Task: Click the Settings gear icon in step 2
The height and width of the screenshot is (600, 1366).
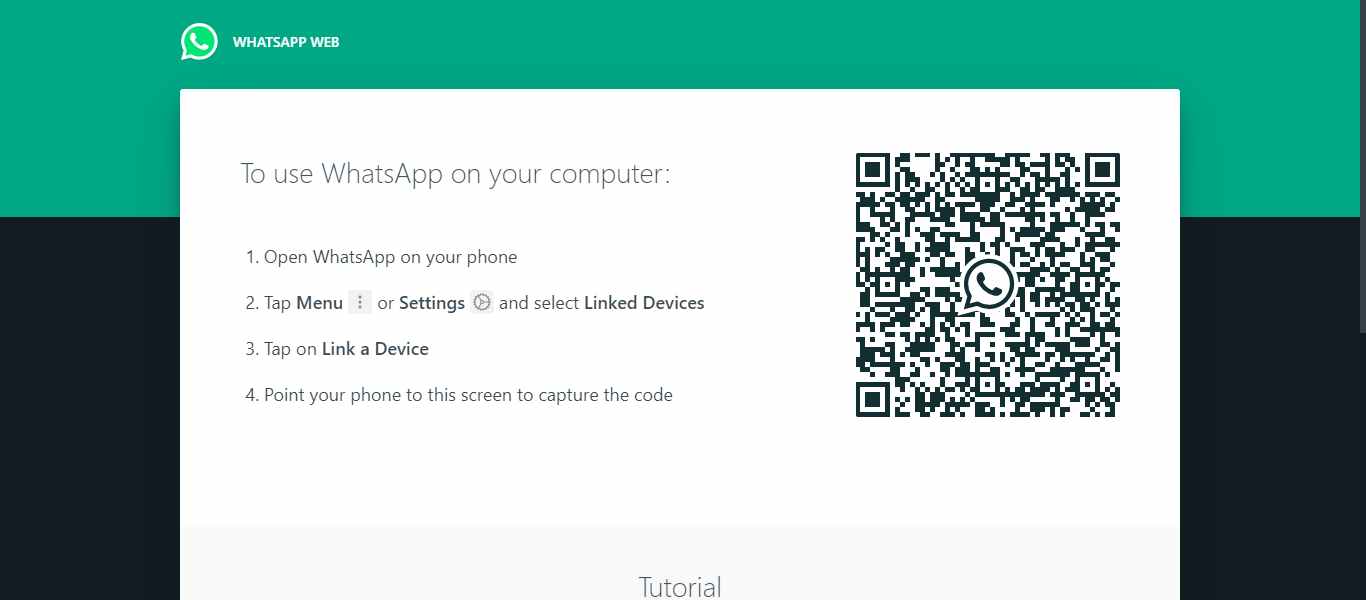Action: 482,303
